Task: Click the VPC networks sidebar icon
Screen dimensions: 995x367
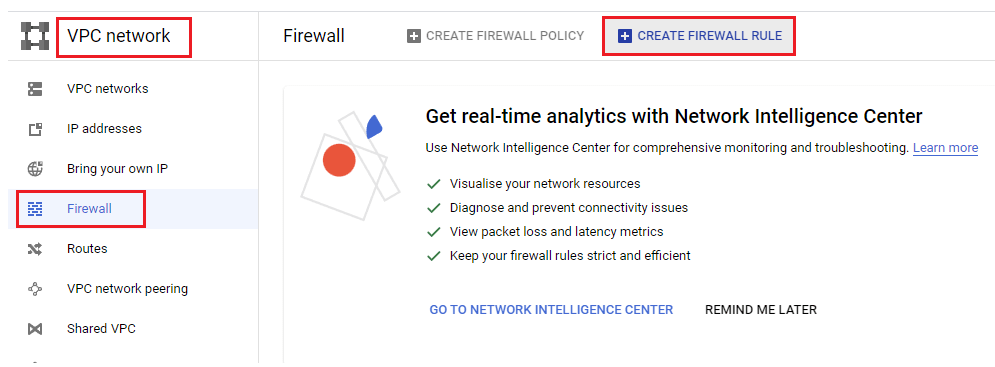Action: coord(35,89)
